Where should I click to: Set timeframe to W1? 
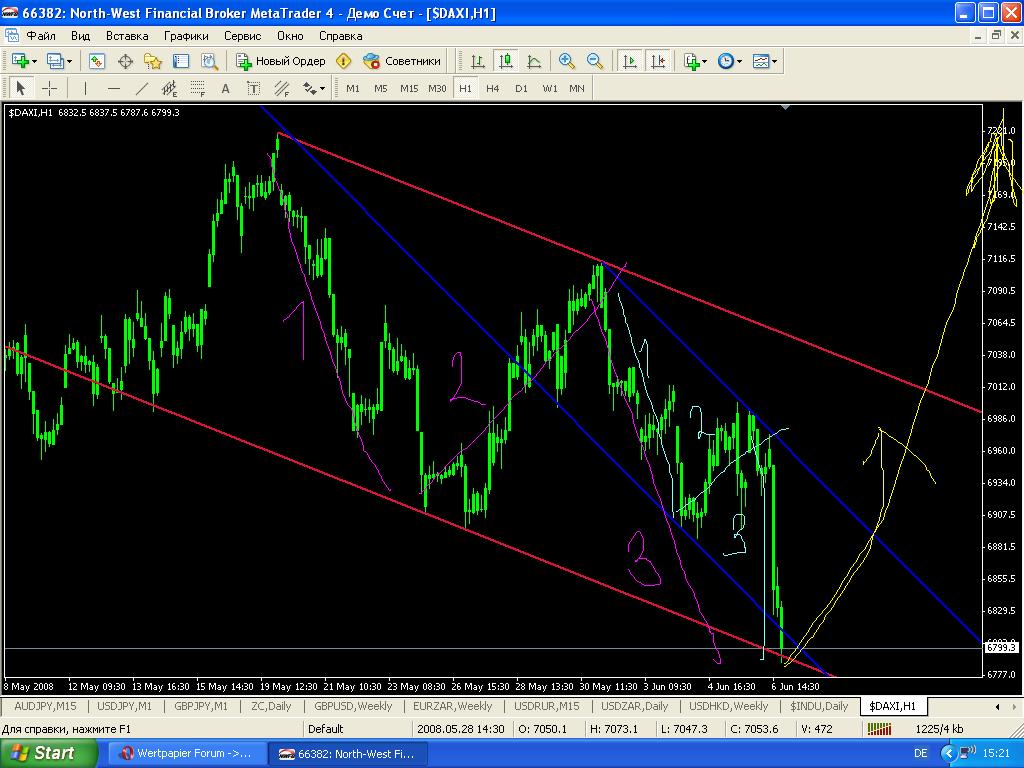[x=550, y=88]
